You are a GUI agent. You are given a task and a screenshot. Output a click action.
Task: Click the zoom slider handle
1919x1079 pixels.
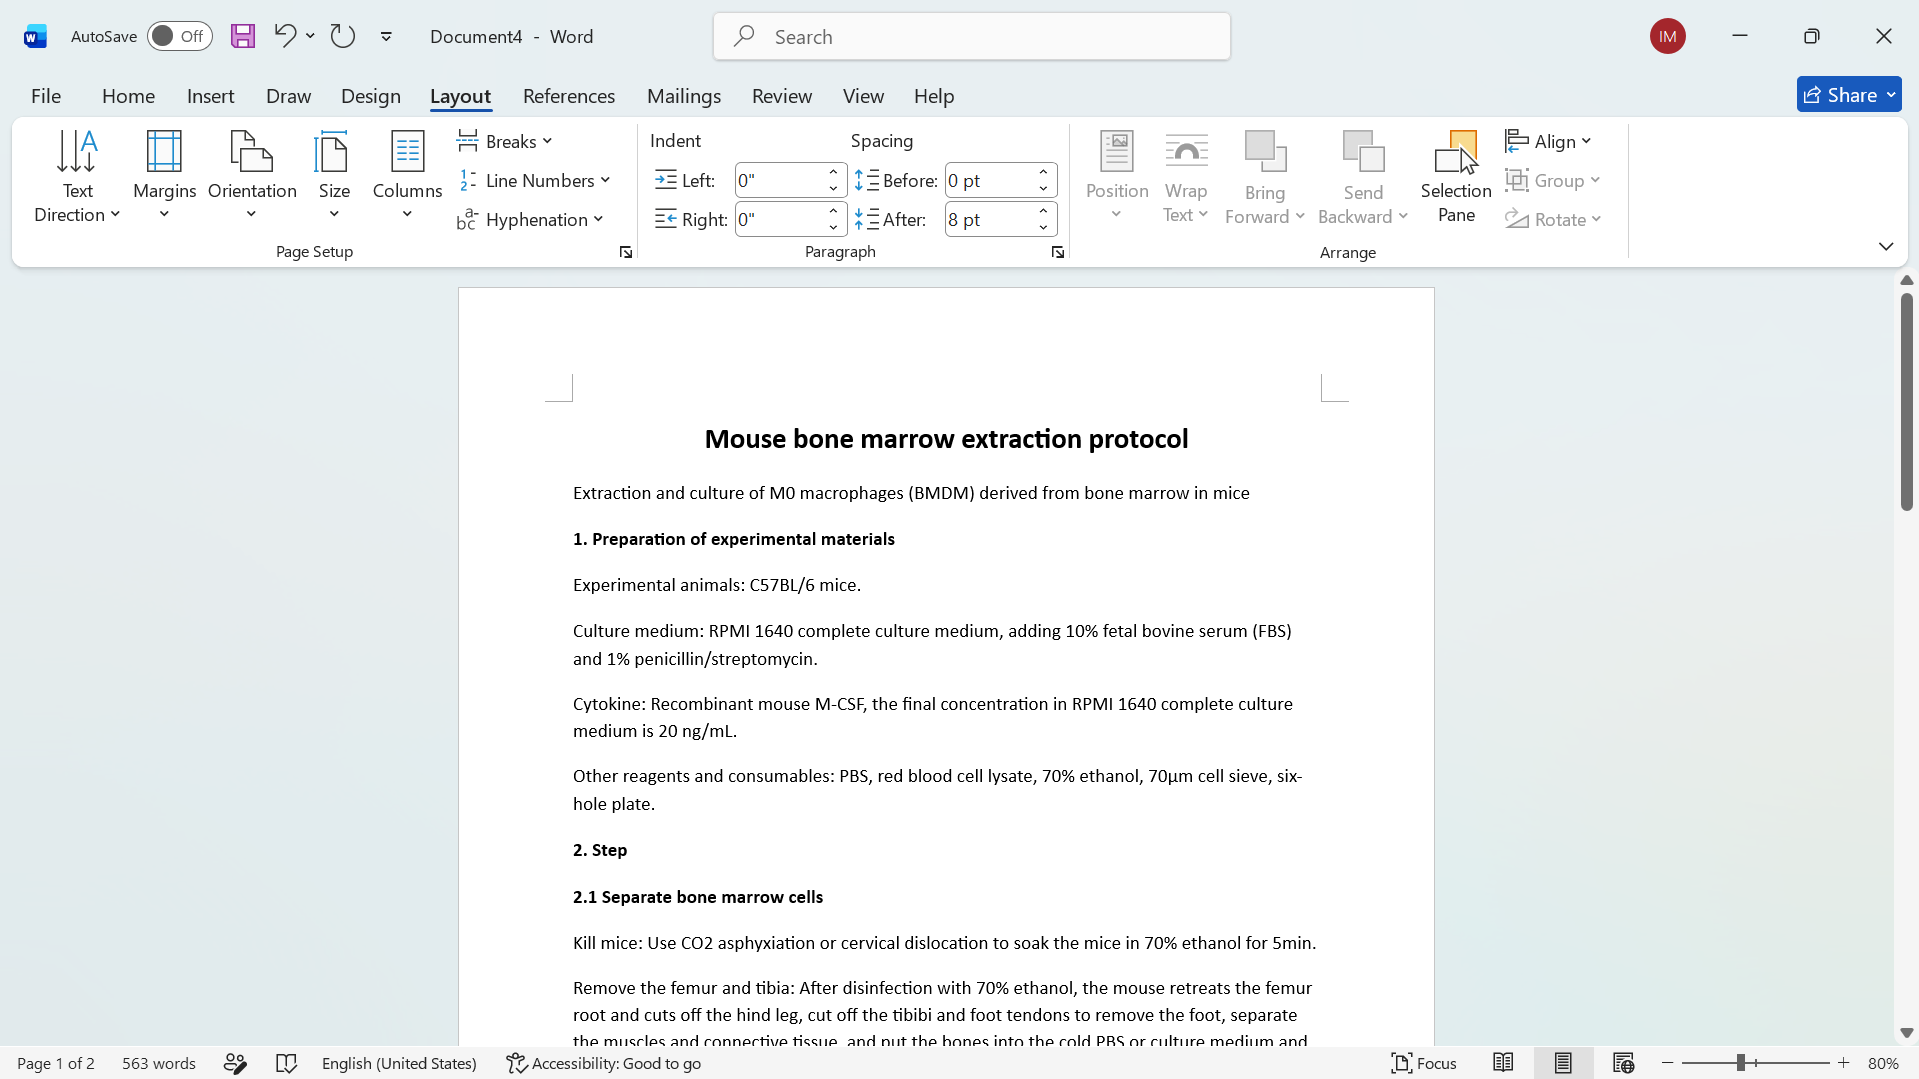click(1740, 1063)
